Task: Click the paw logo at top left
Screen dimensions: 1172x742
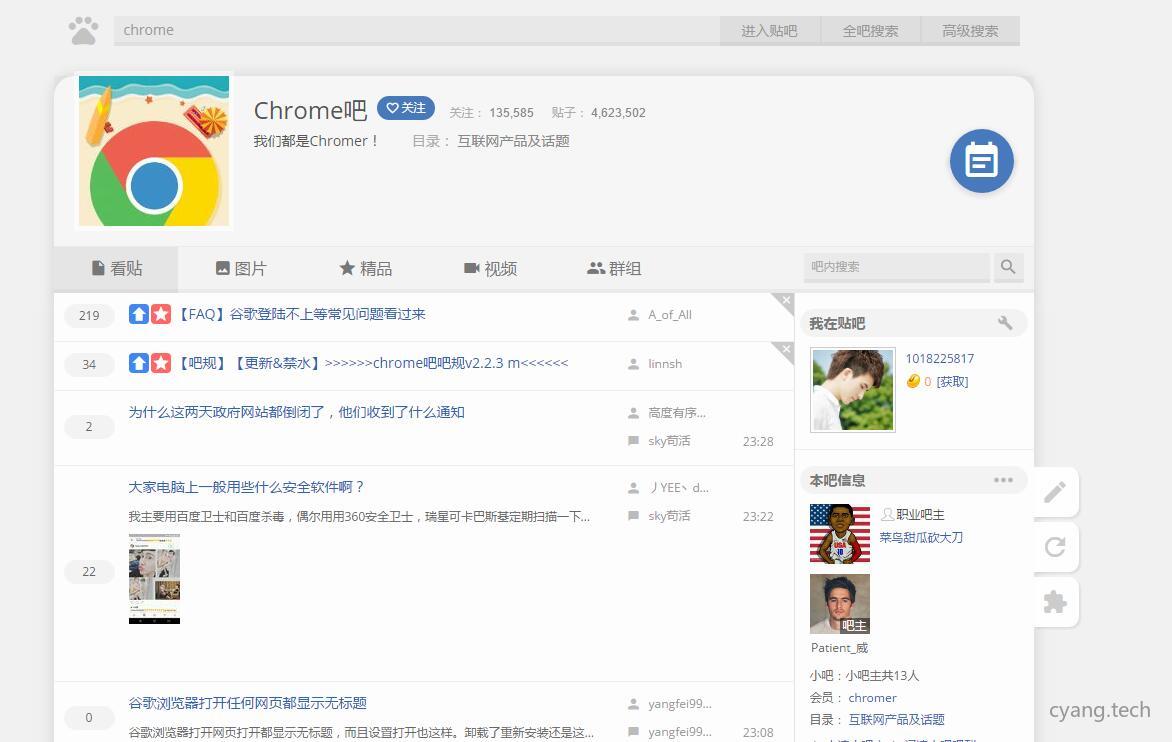Action: [x=83, y=30]
